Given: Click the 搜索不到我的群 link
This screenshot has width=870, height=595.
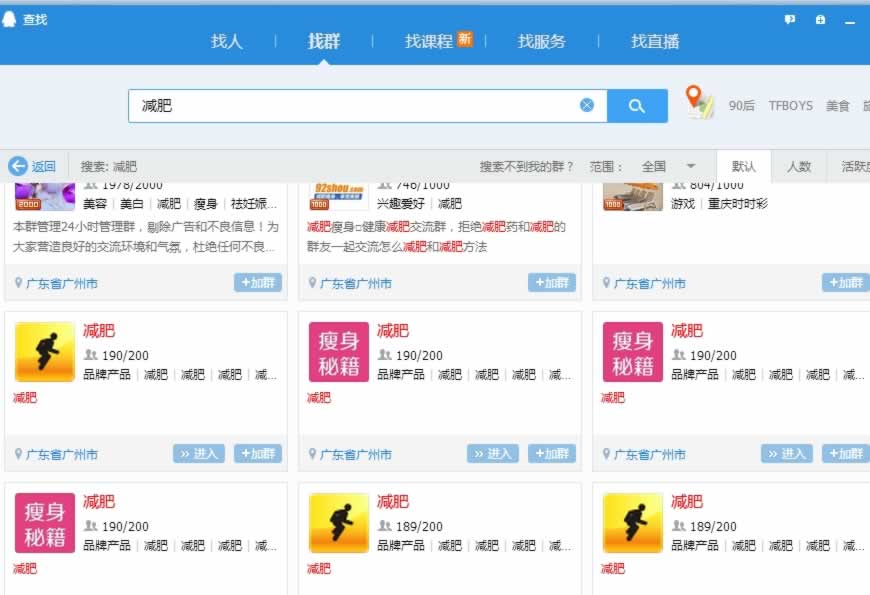Looking at the screenshot, I should point(526,166).
